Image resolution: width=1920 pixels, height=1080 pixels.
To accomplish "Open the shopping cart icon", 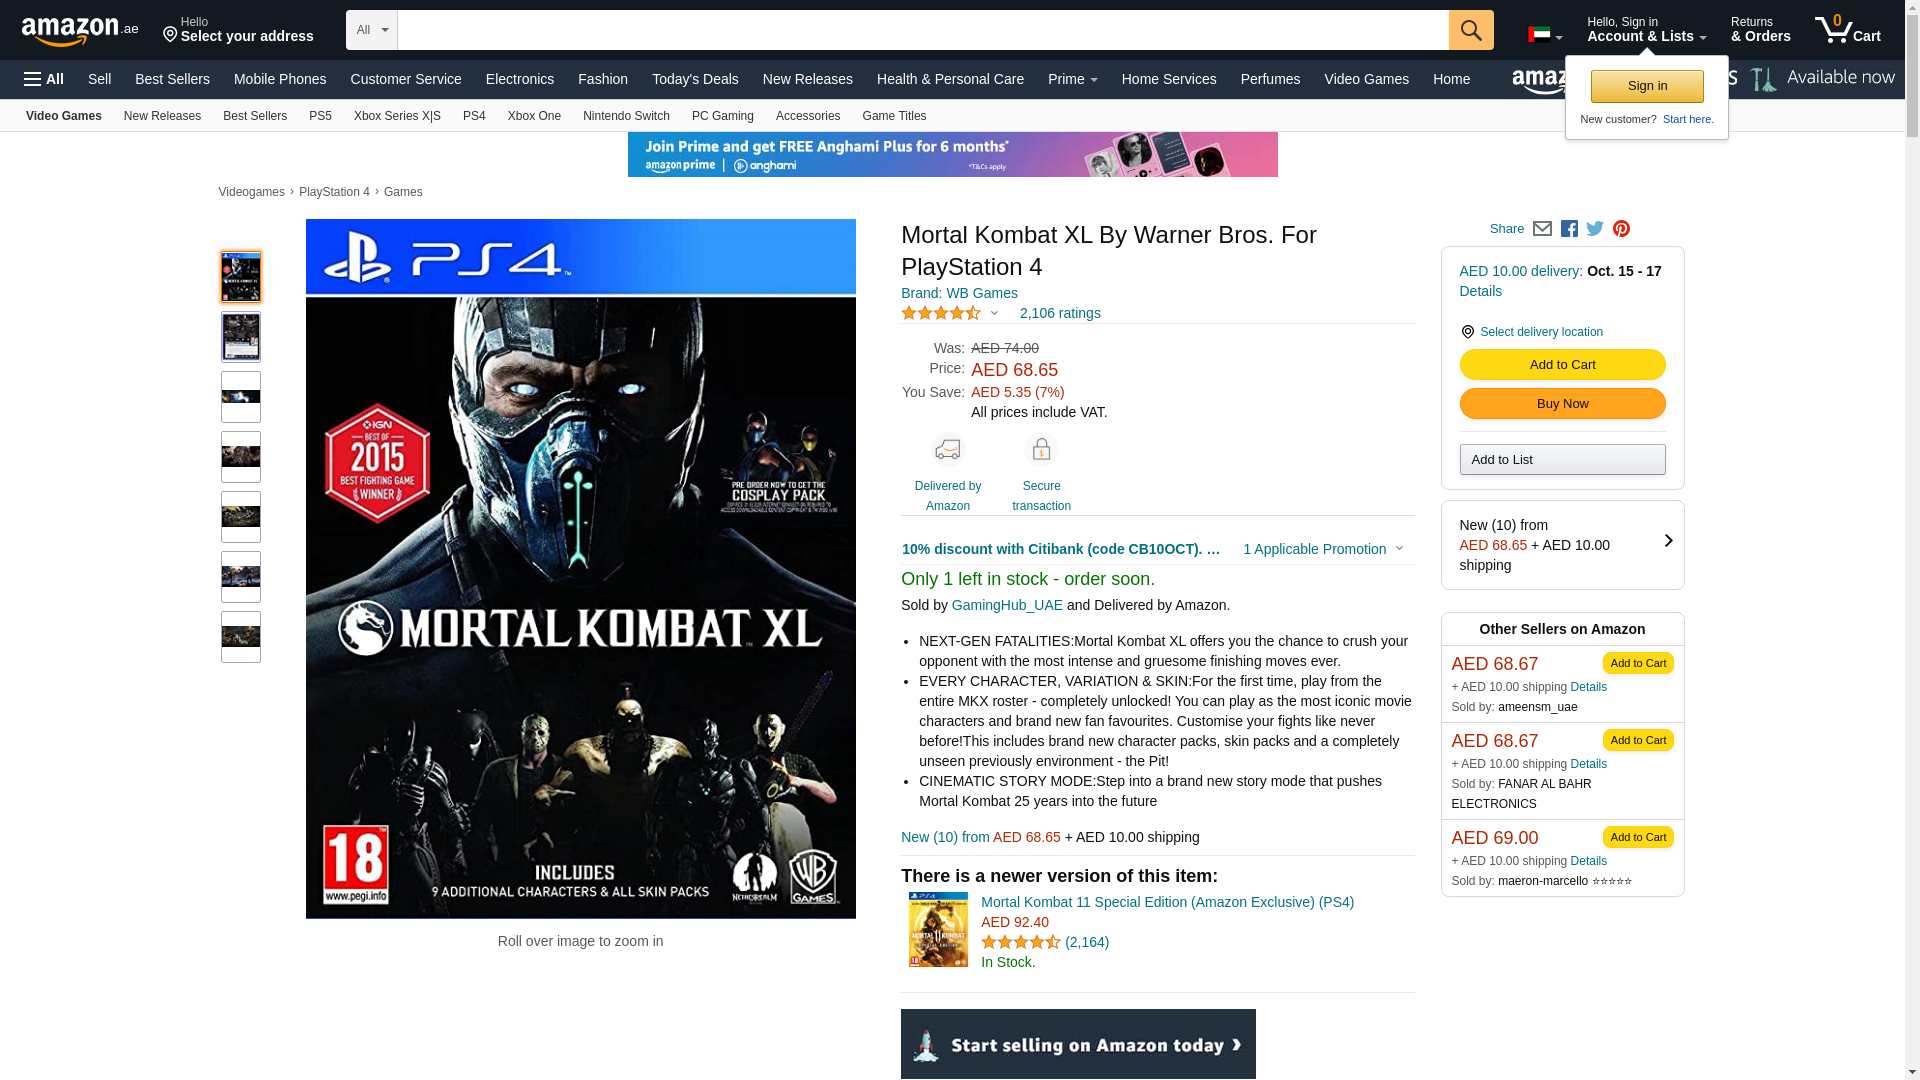I will [1847, 30].
